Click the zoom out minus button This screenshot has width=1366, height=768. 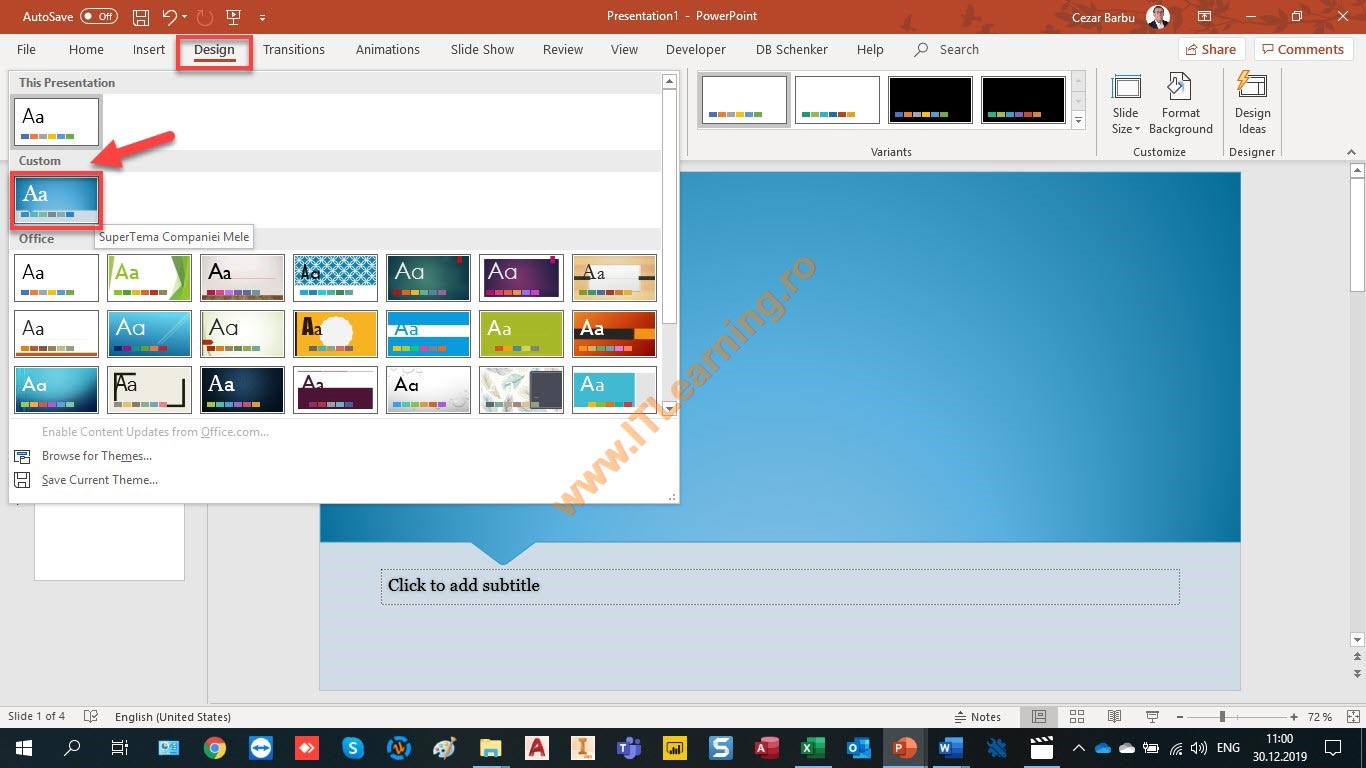1178,717
